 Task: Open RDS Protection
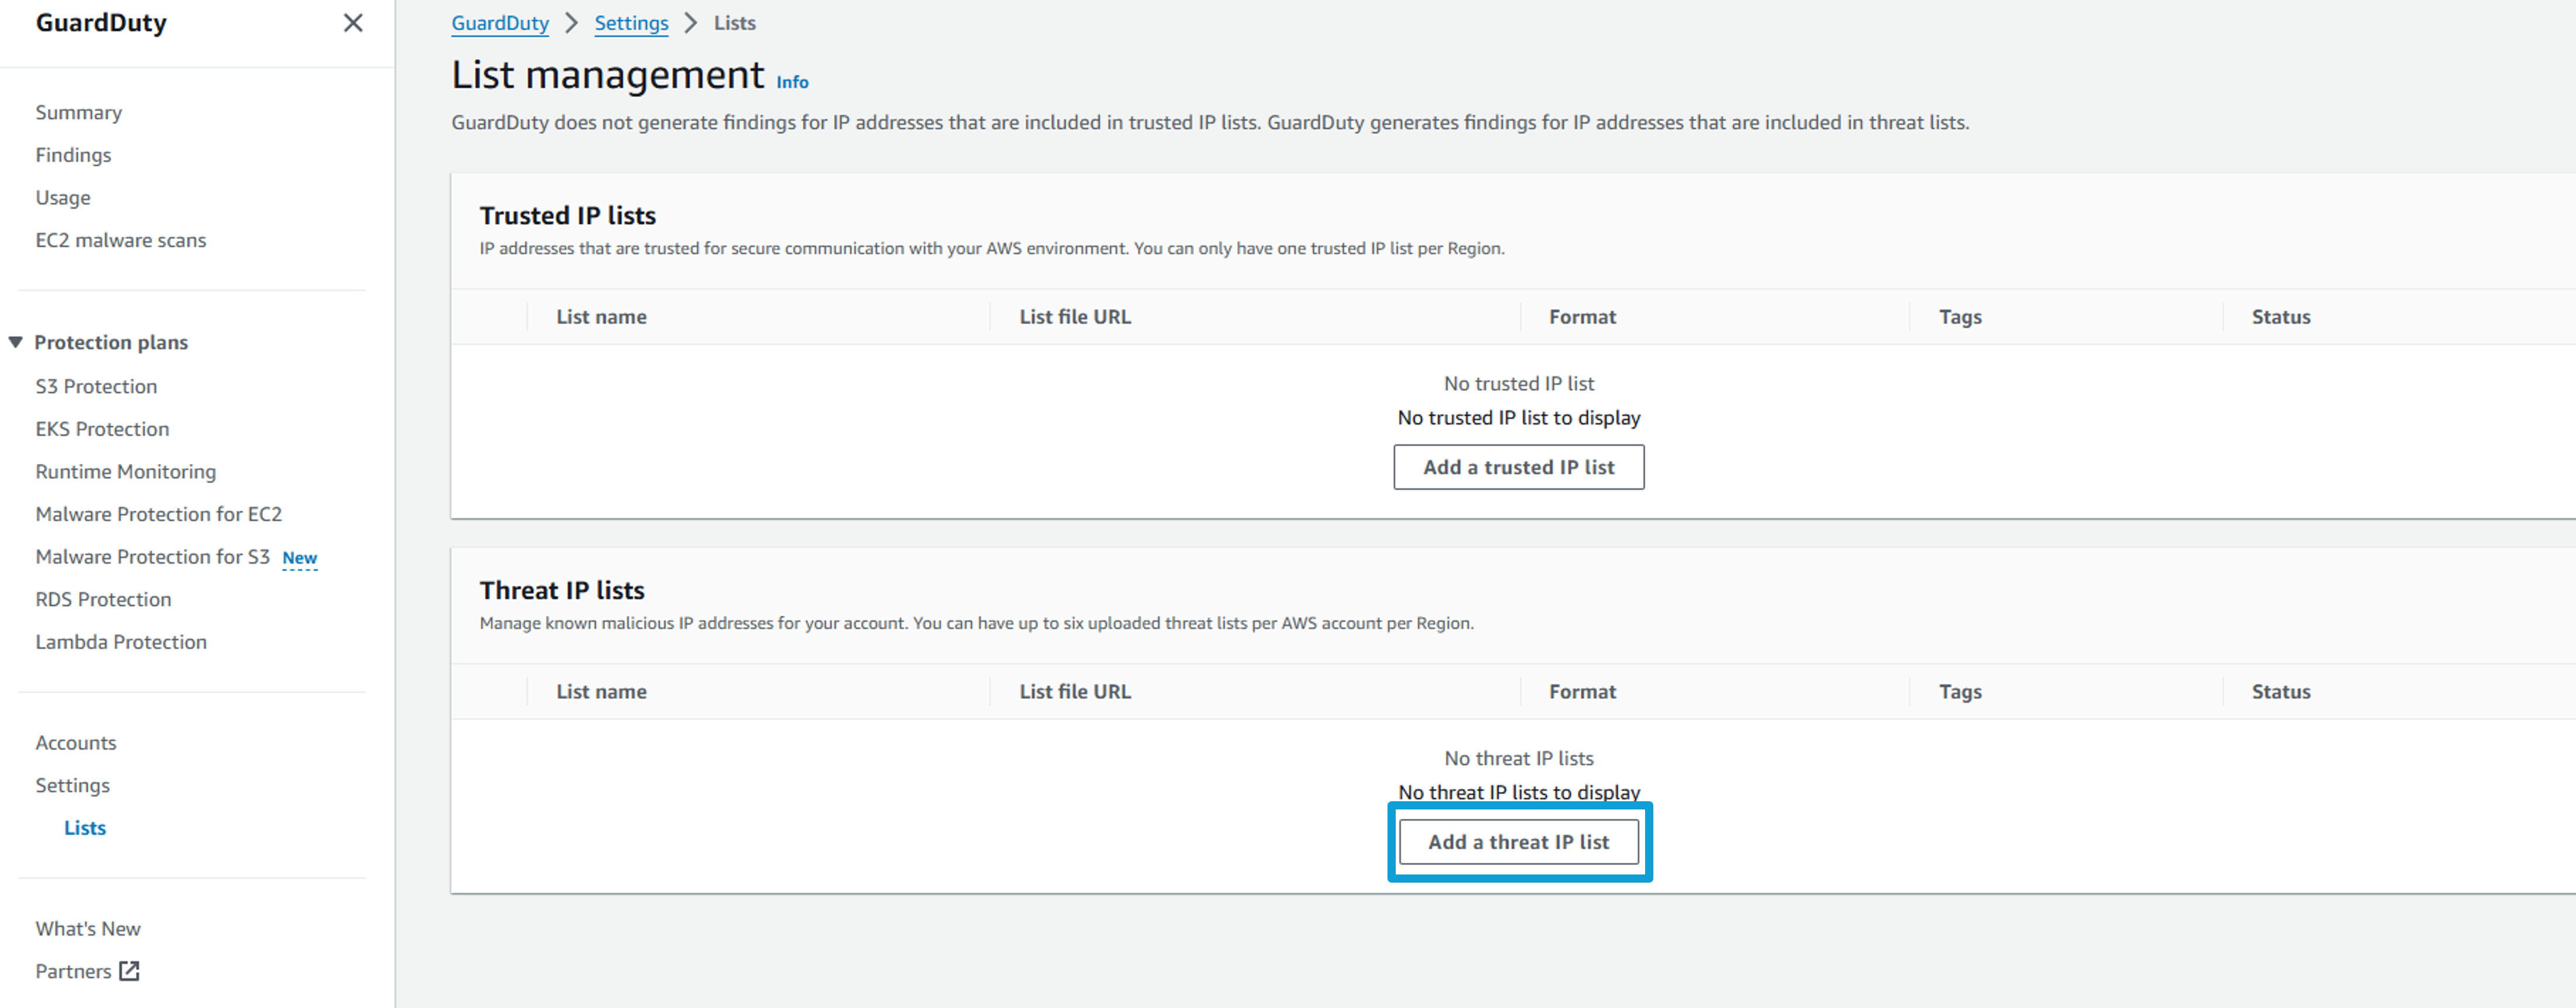point(103,599)
